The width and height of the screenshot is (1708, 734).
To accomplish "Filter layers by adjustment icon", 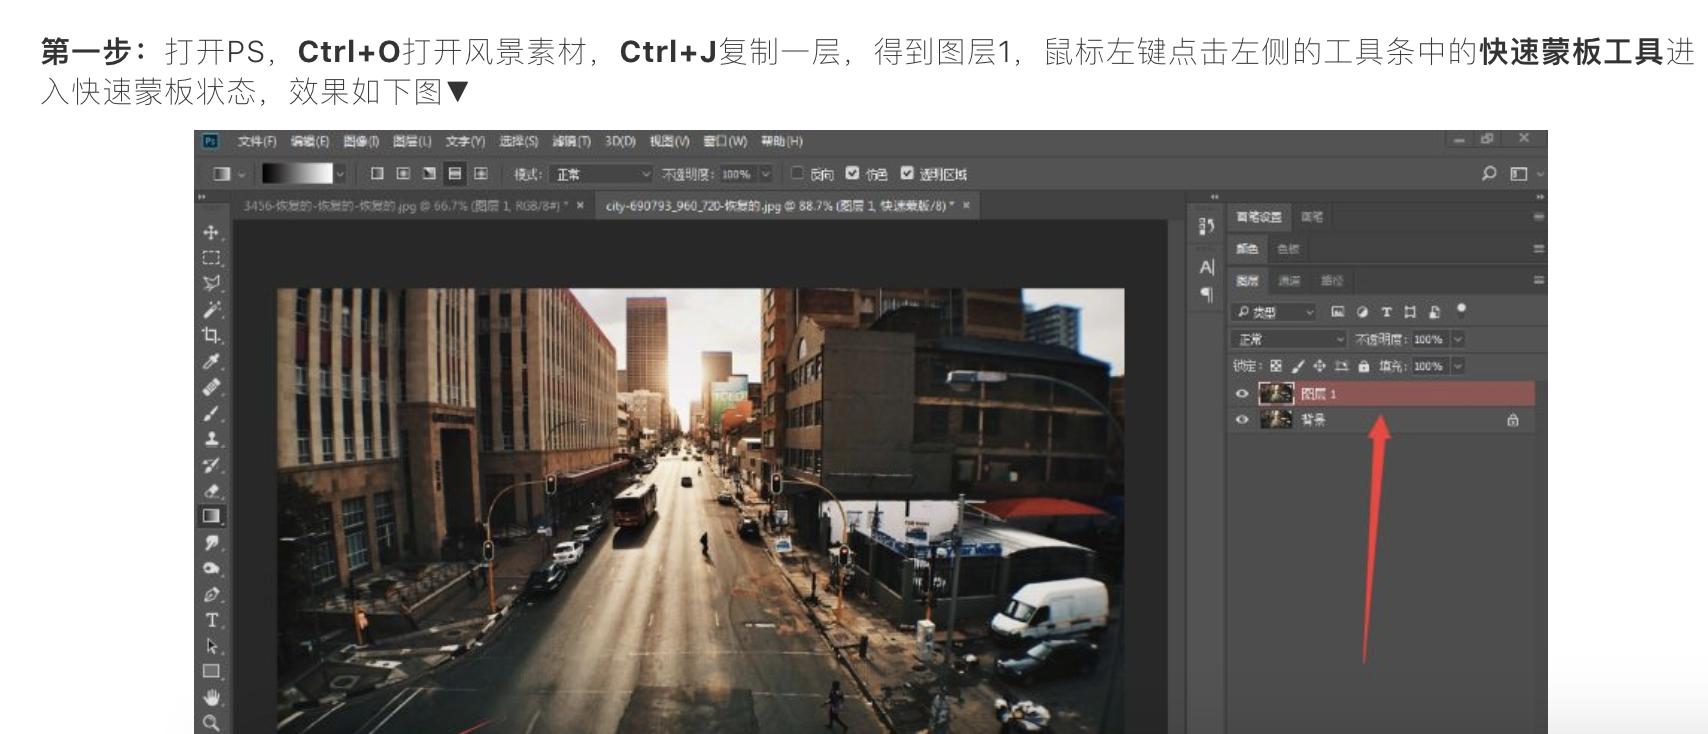I will click(1362, 312).
